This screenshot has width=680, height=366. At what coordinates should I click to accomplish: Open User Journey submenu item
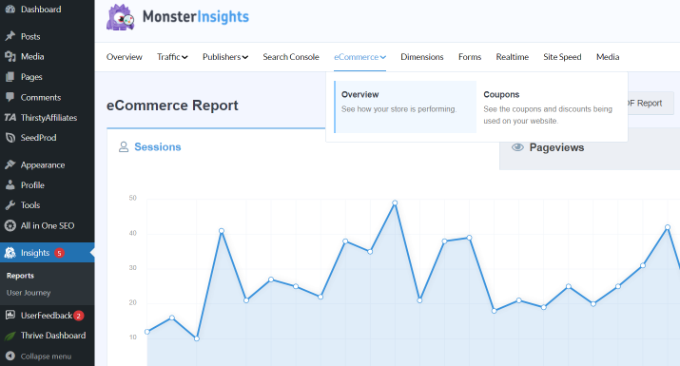[28, 293]
